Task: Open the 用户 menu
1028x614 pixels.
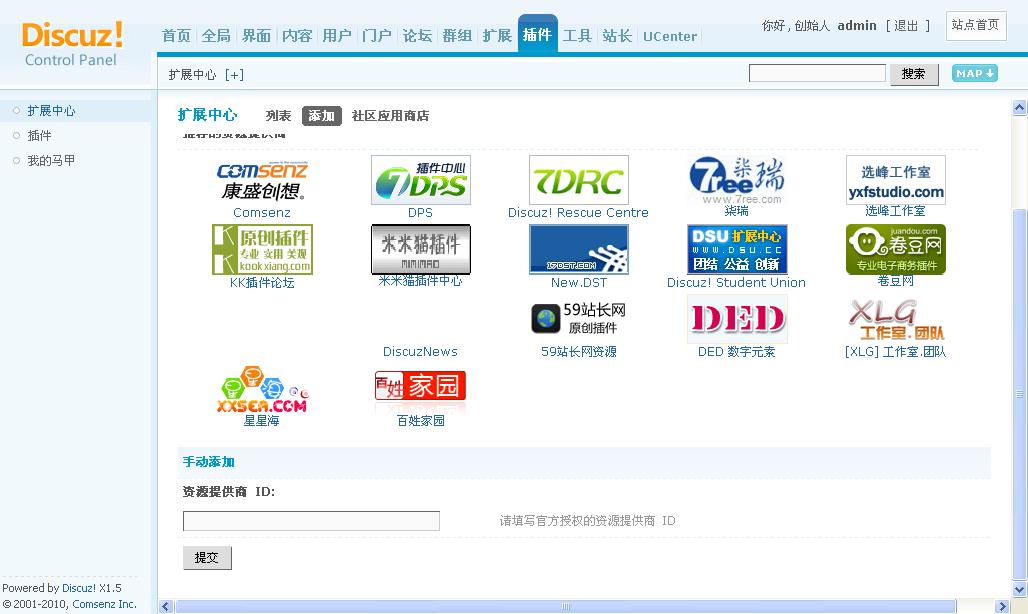Action: click(337, 36)
